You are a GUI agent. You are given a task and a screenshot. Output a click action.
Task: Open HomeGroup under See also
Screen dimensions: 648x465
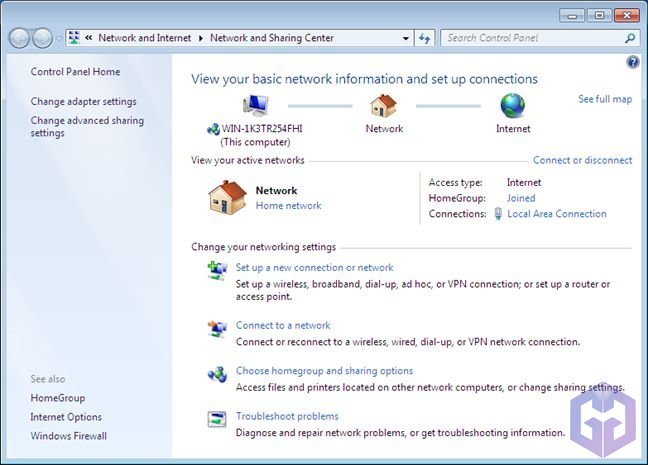click(58, 398)
